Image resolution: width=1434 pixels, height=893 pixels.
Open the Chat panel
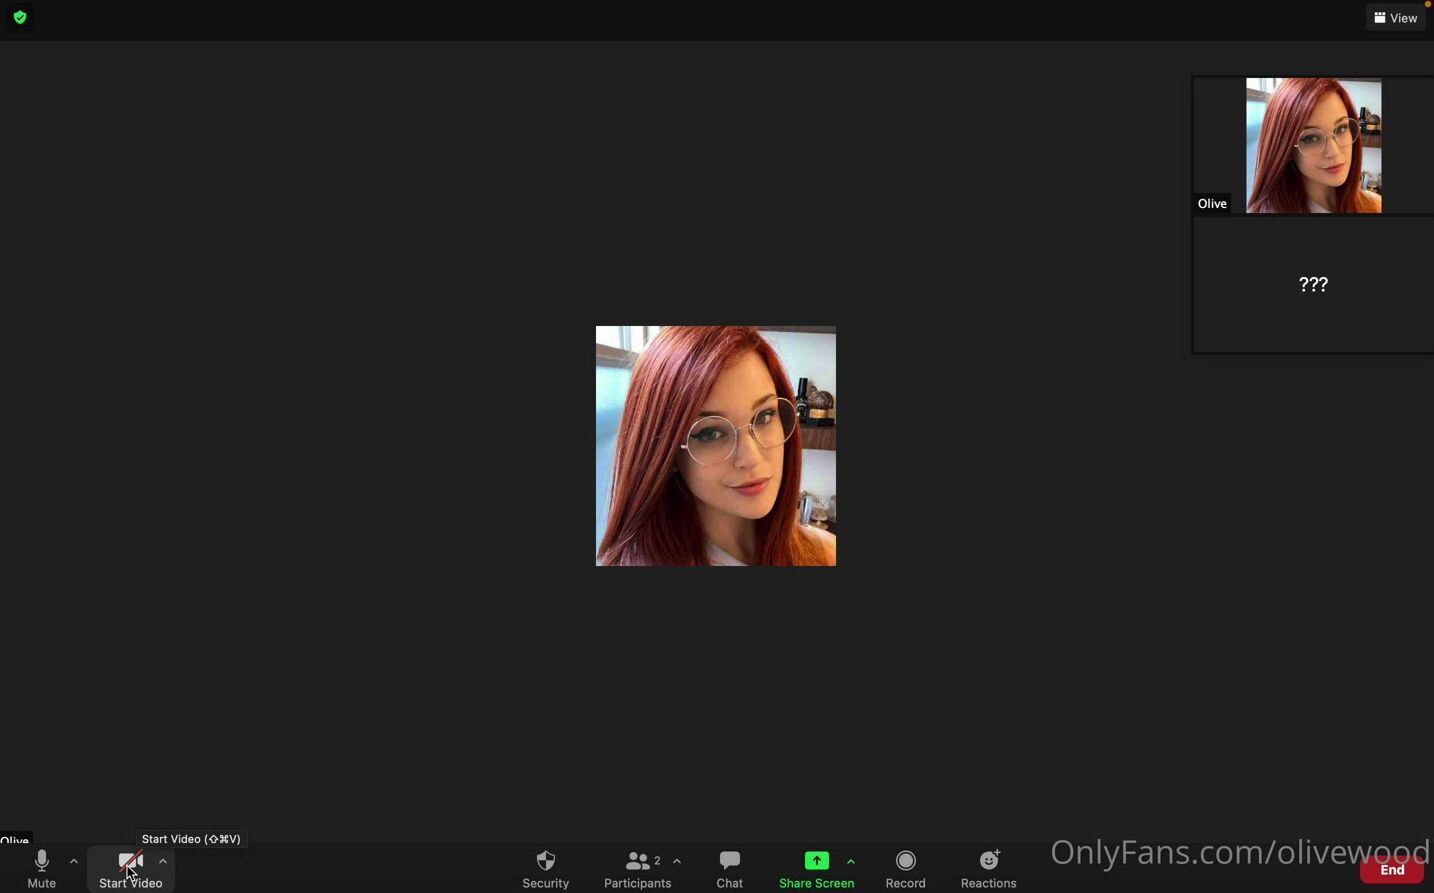click(x=729, y=868)
